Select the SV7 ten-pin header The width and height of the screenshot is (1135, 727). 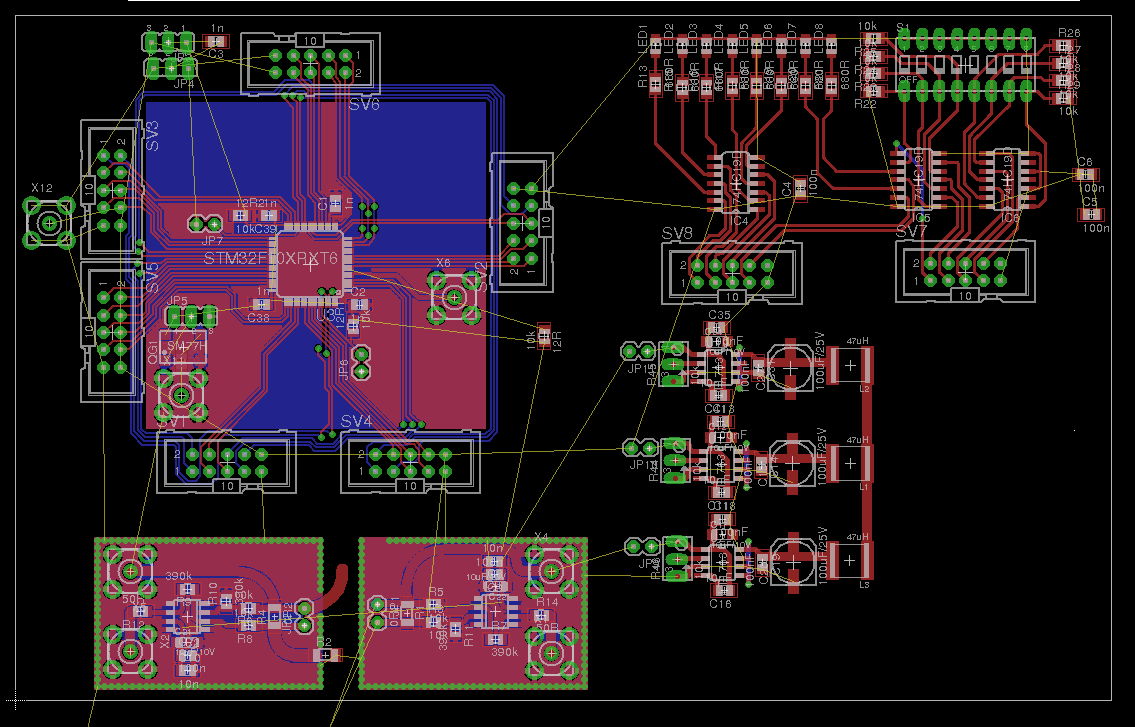click(x=965, y=272)
